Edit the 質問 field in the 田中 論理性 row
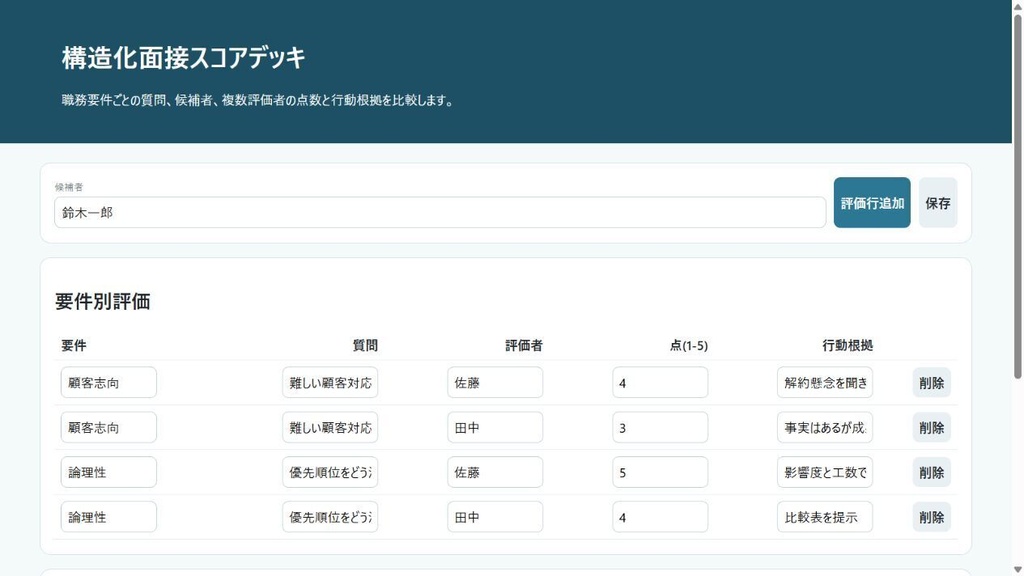 (330, 517)
